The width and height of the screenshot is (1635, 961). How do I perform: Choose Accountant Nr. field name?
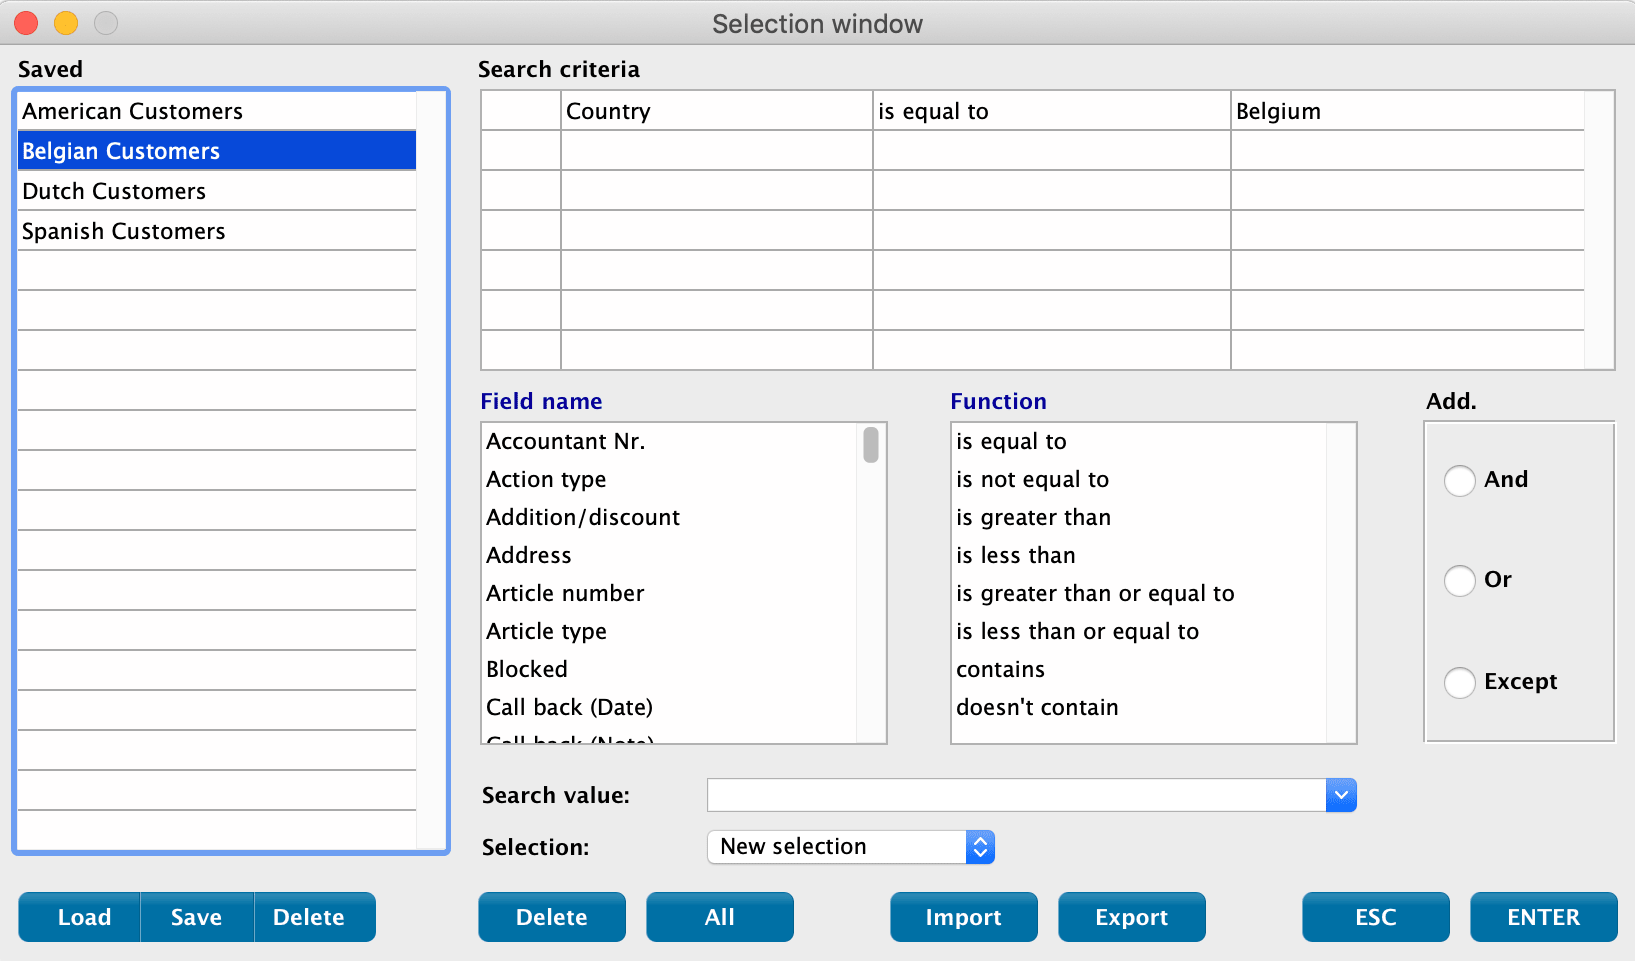click(x=670, y=441)
